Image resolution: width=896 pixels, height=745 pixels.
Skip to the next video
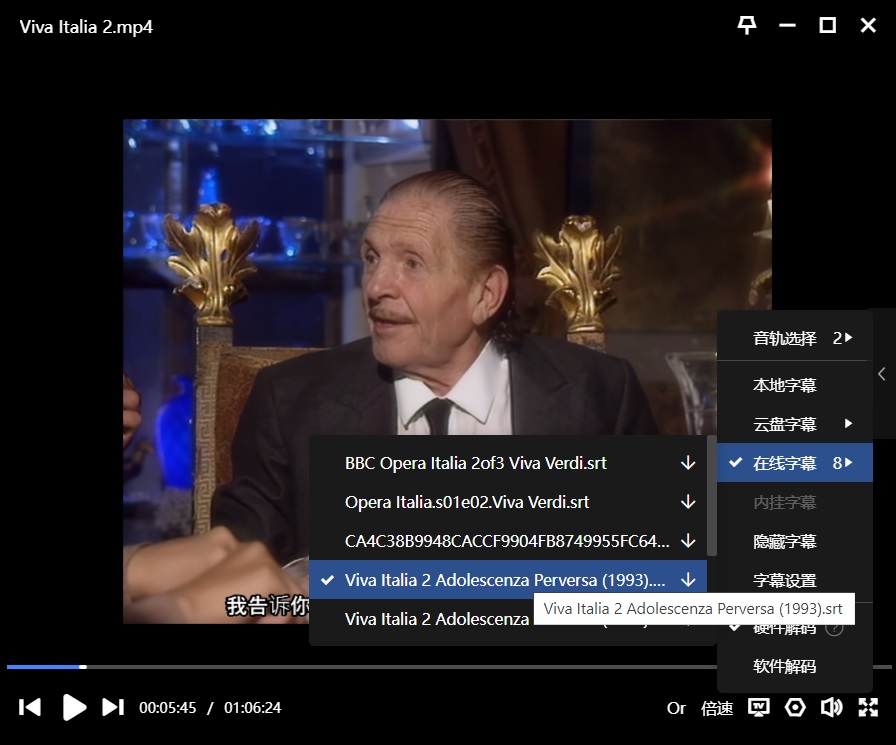point(113,707)
